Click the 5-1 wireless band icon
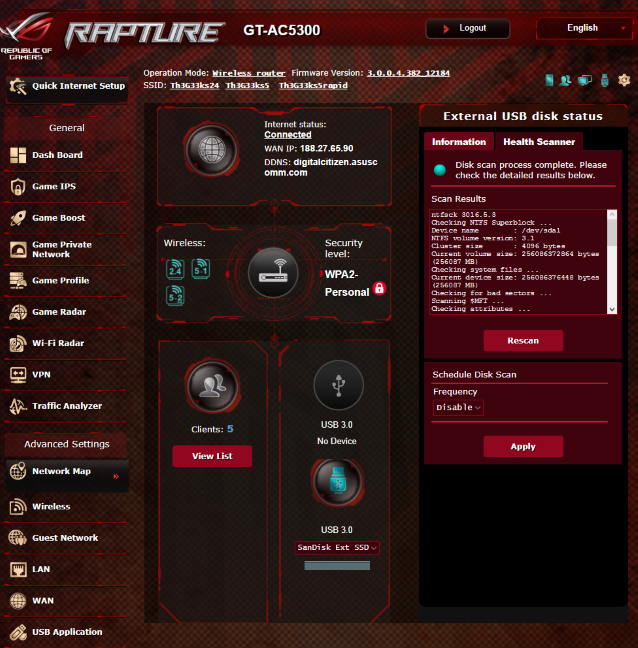This screenshot has height=648, width=638. [x=201, y=269]
